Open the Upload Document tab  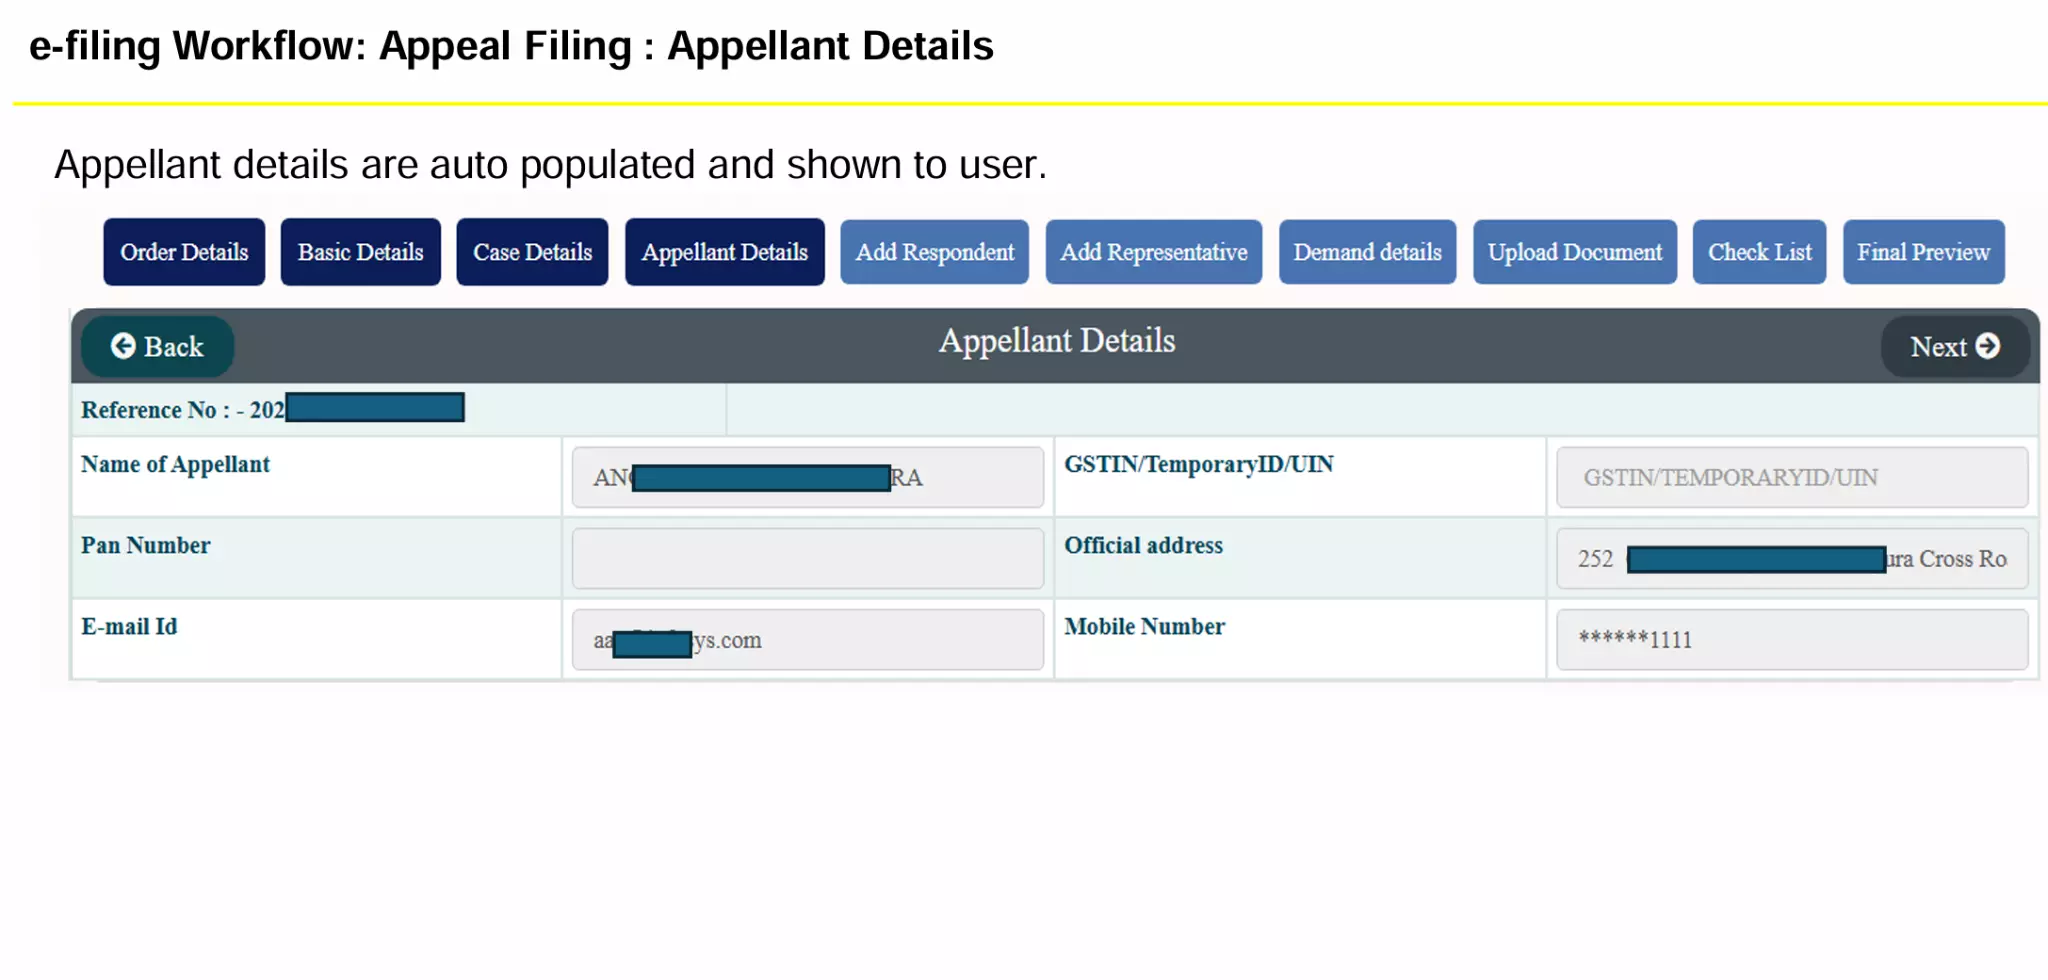(1574, 252)
